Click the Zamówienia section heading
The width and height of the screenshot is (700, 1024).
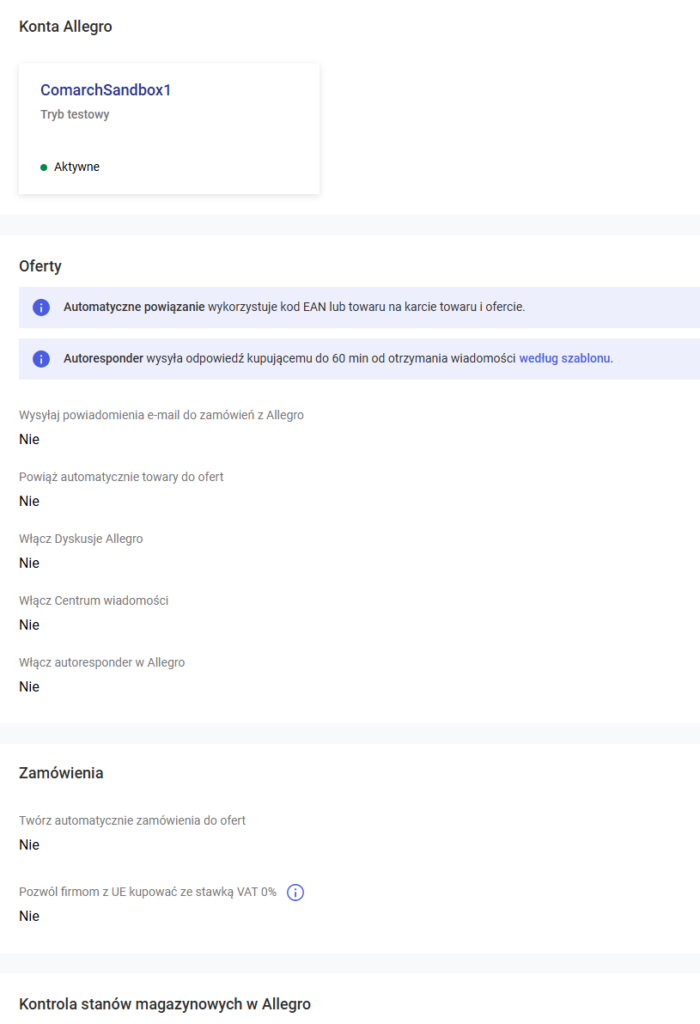[61, 773]
